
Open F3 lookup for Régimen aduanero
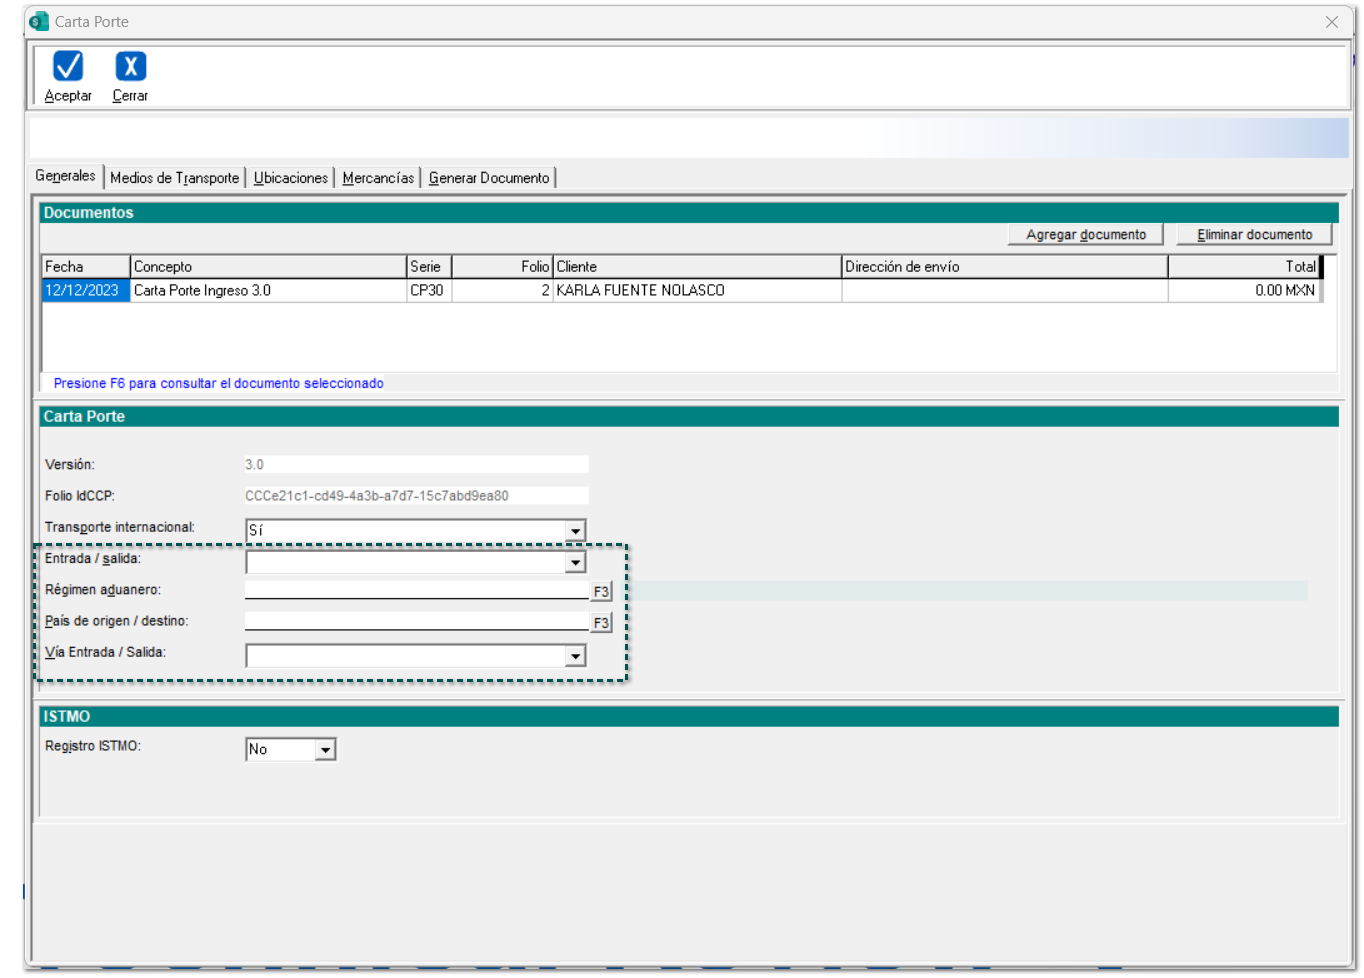pos(600,592)
